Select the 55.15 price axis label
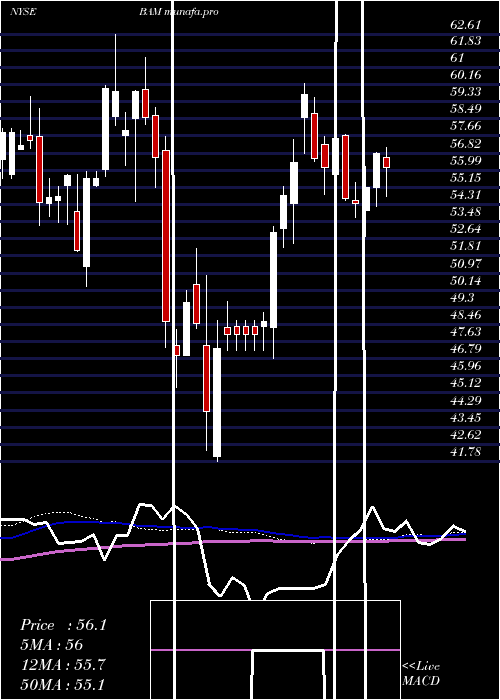The width and height of the screenshot is (500, 700). click(x=466, y=178)
